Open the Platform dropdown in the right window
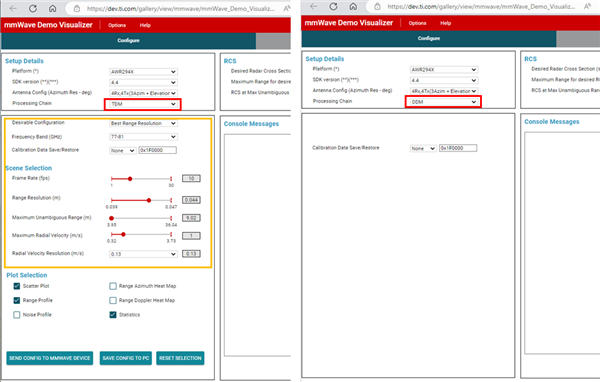 [x=444, y=70]
